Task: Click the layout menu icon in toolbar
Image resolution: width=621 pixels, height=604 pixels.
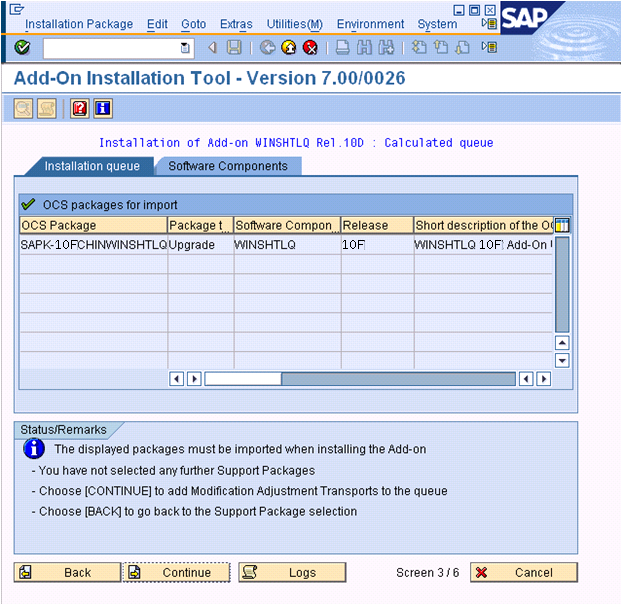Action: click(x=490, y=48)
